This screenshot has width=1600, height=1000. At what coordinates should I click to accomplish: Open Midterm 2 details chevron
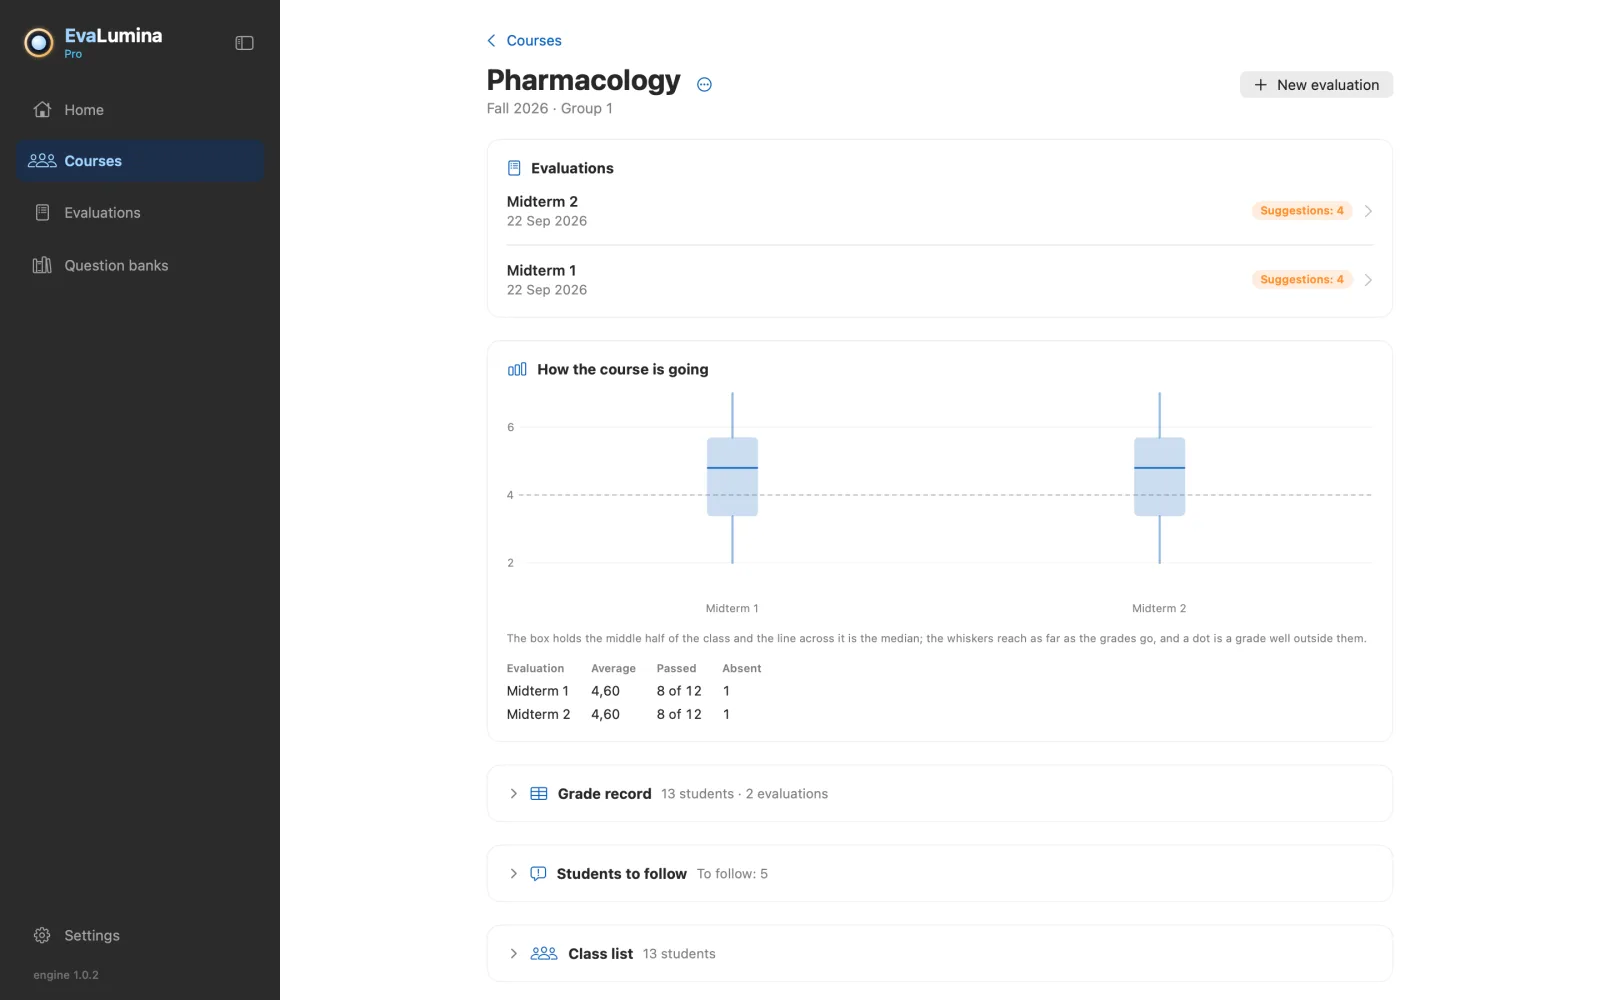tap(1368, 211)
